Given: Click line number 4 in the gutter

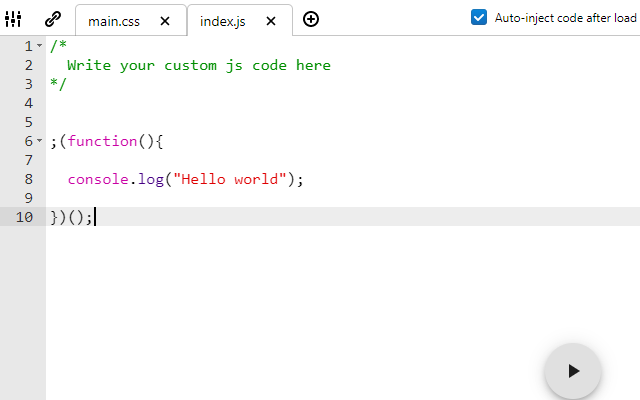Looking at the screenshot, I should [x=29, y=103].
